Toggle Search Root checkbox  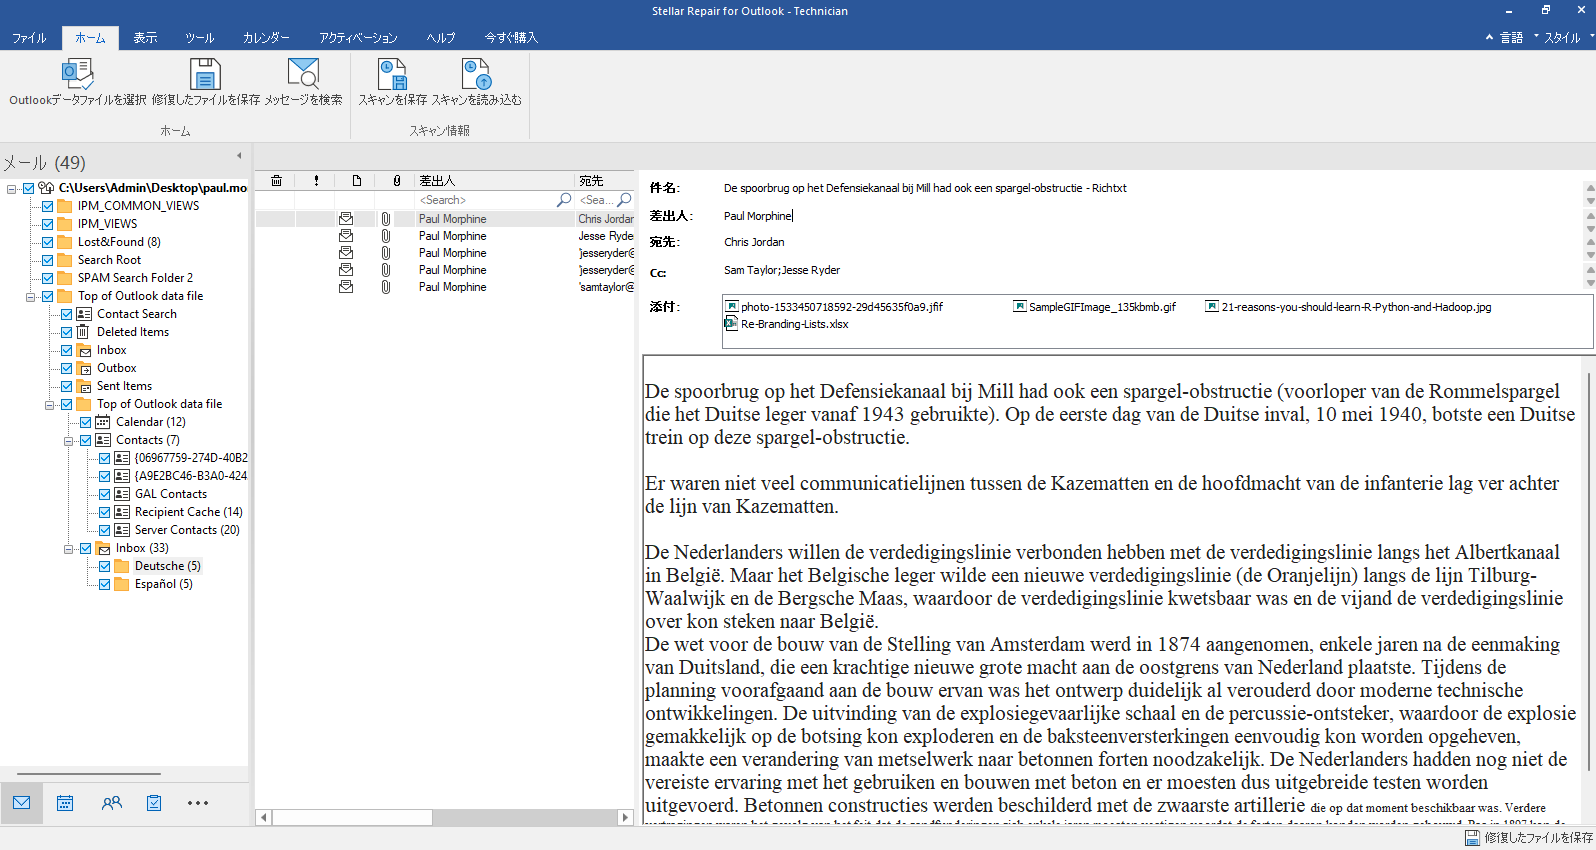click(x=48, y=260)
